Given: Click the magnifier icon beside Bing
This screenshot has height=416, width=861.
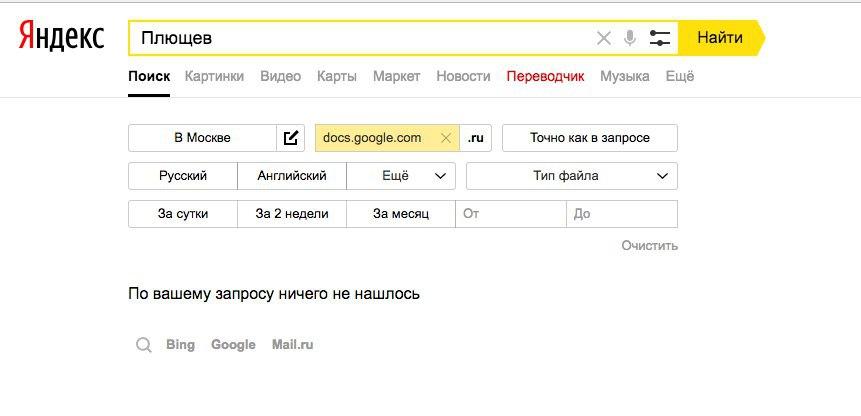Looking at the screenshot, I should 144,345.
